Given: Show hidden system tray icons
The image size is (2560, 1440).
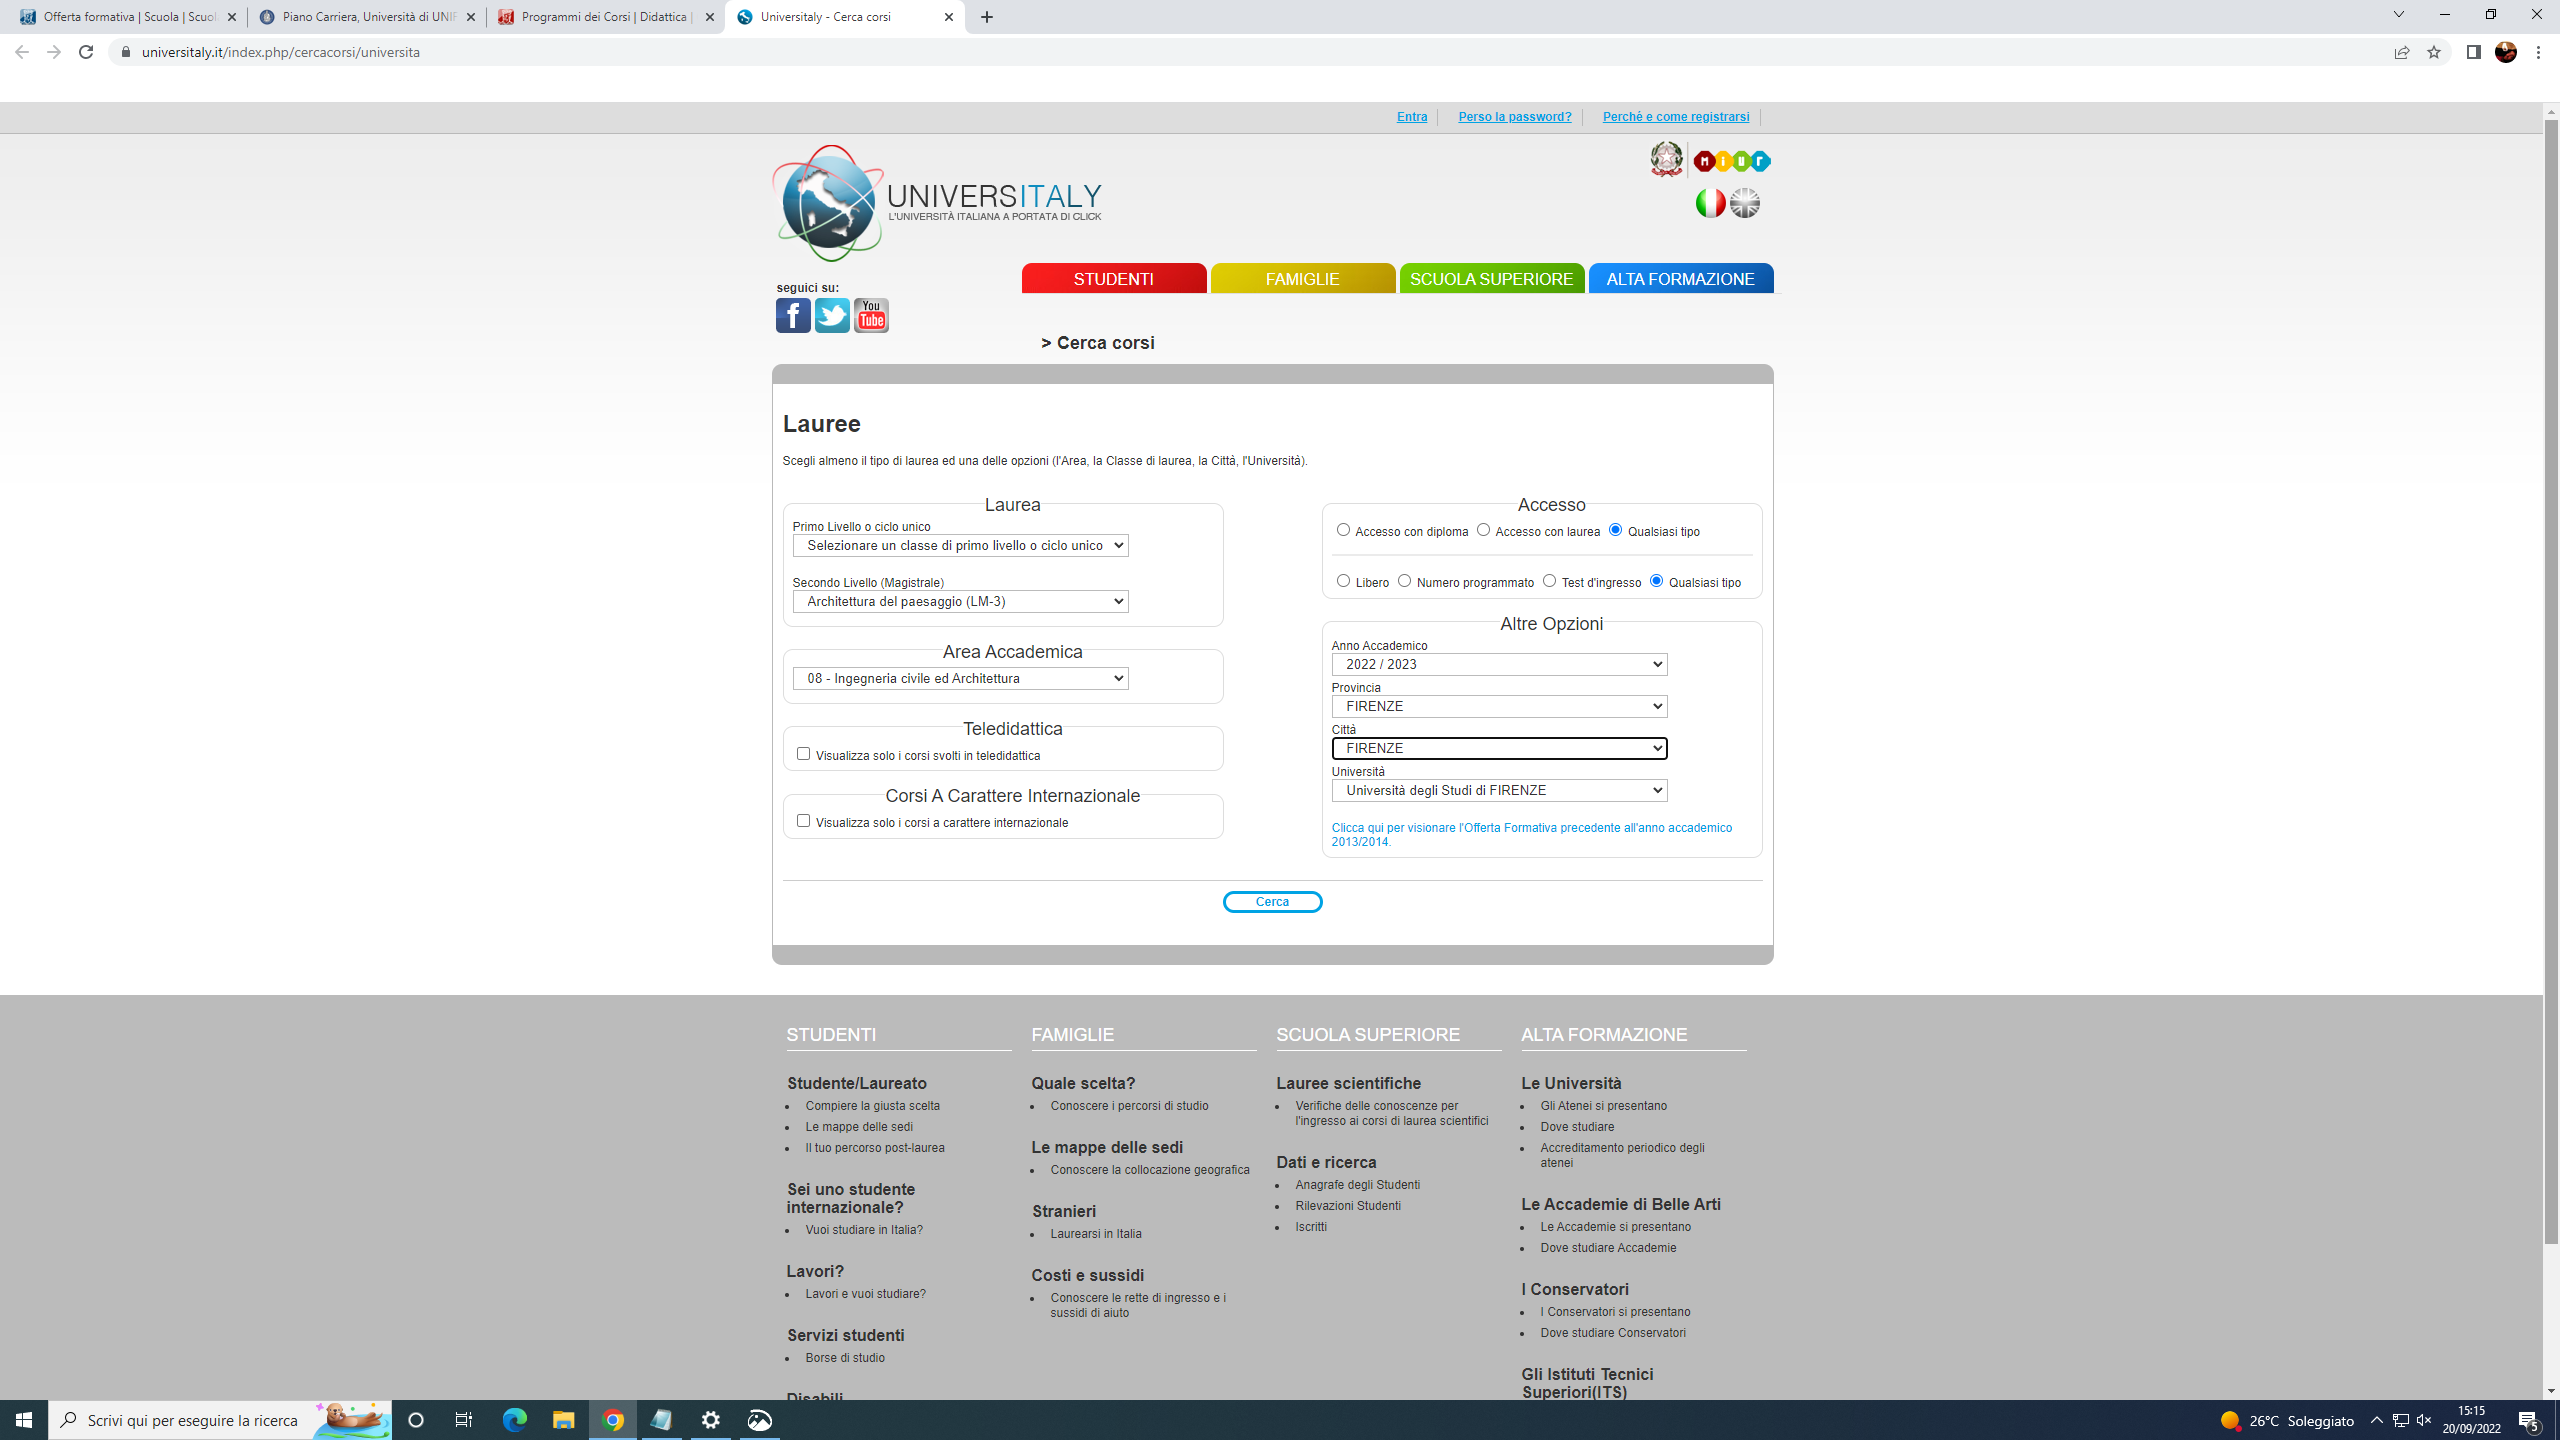Looking at the screenshot, I should pyautogui.click(x=2377, y=1420).
